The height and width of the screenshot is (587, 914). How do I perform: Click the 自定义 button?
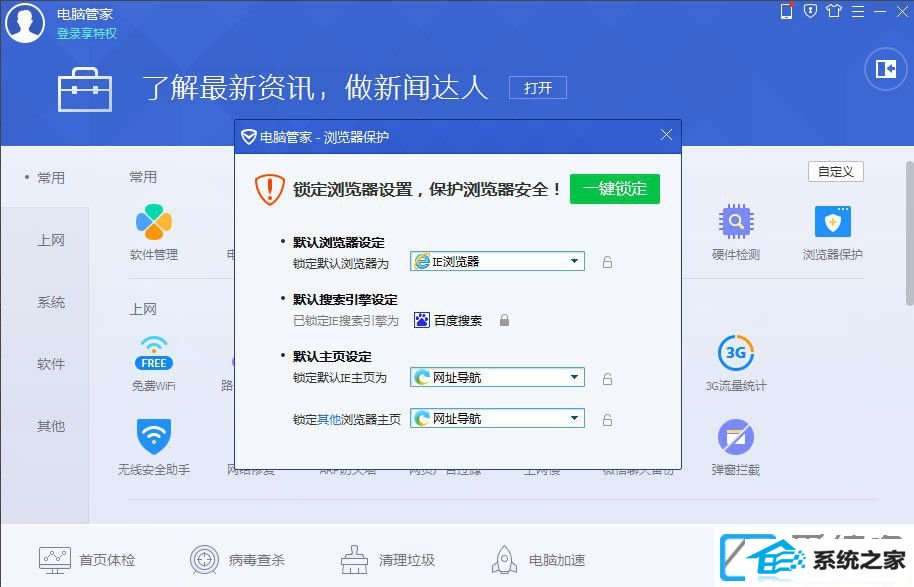(x=835, y=171)
